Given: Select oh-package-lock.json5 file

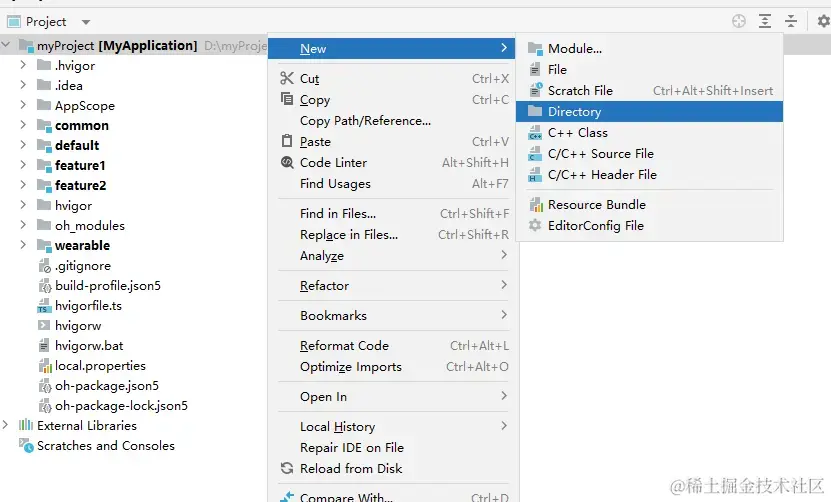Looking at the screenshot, I should coord(121,406).
